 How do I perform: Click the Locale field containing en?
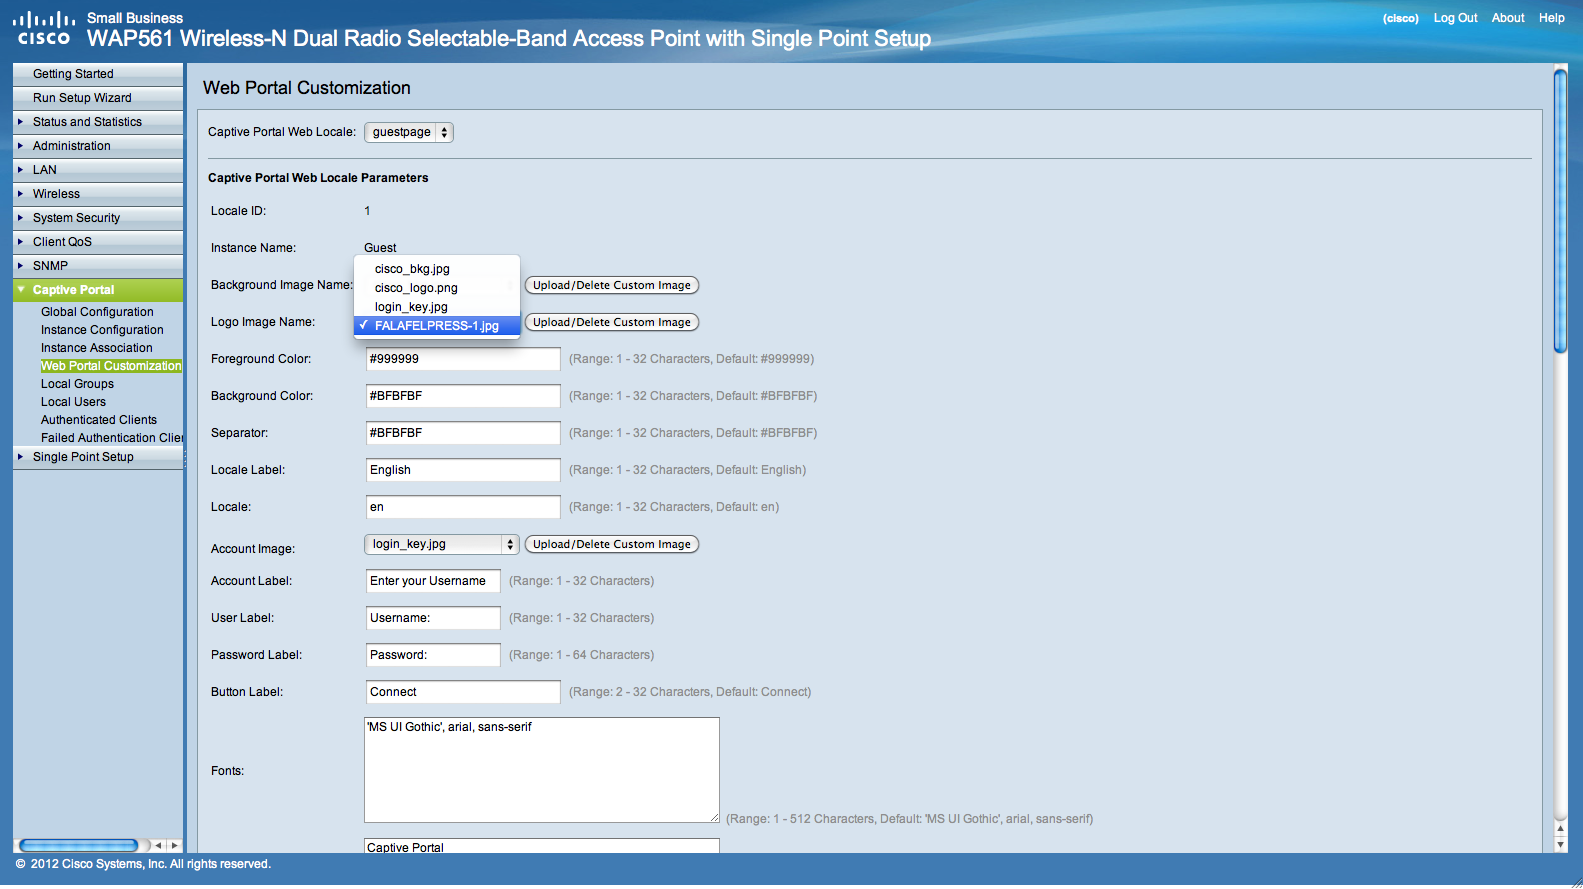point(463,507)
